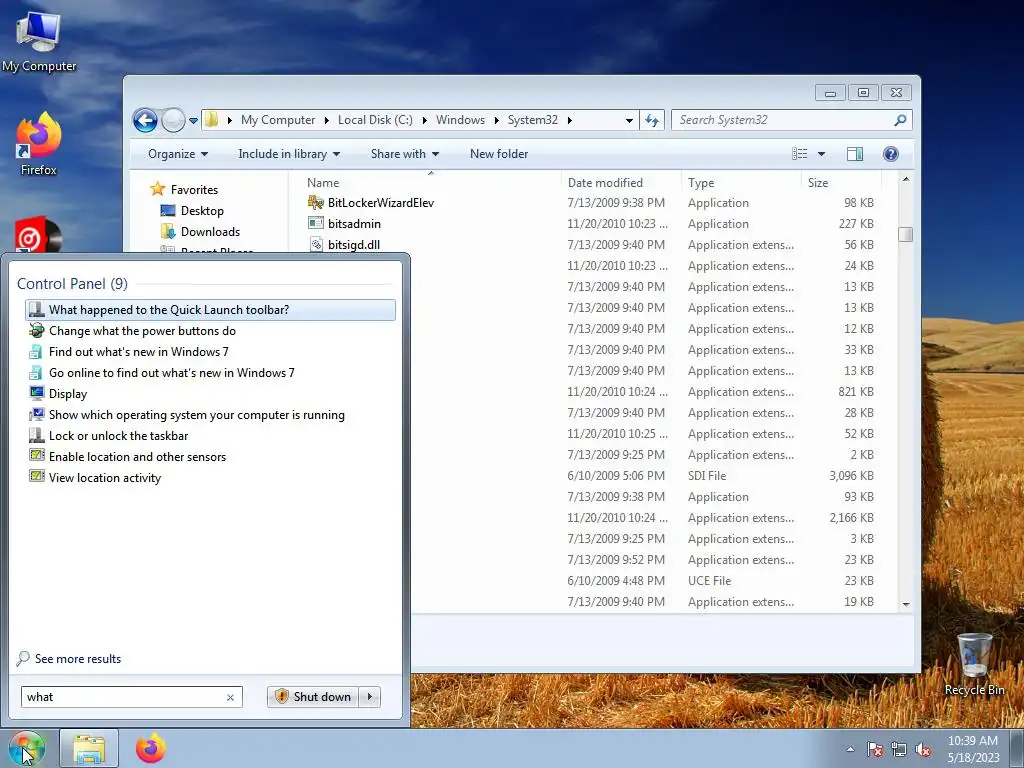Expand arrow after Local Disk (C:) breadcrumb
Screen dimensions: 1024x768
tap(424, 120)
